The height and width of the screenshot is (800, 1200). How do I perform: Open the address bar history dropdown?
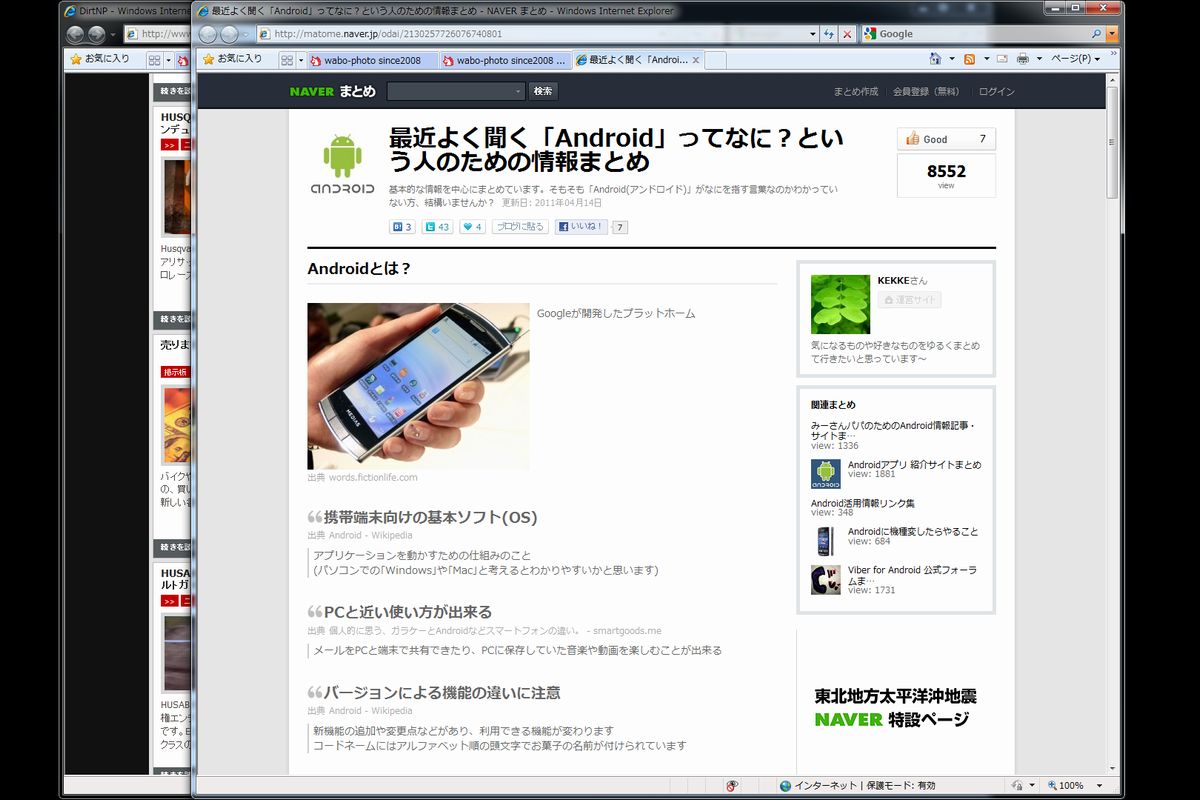pos(811,34)
